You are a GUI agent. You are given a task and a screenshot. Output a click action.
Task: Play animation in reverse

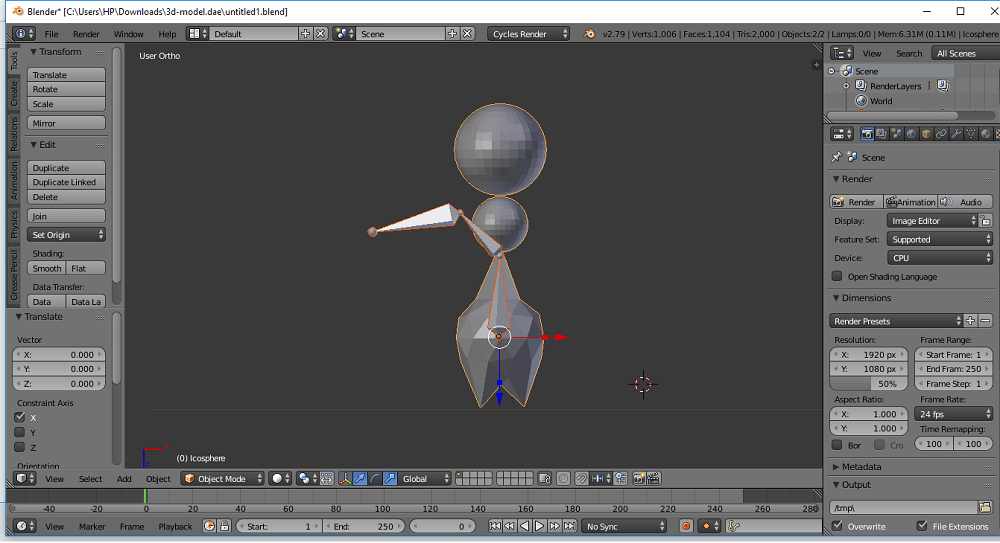click(524, 526)
